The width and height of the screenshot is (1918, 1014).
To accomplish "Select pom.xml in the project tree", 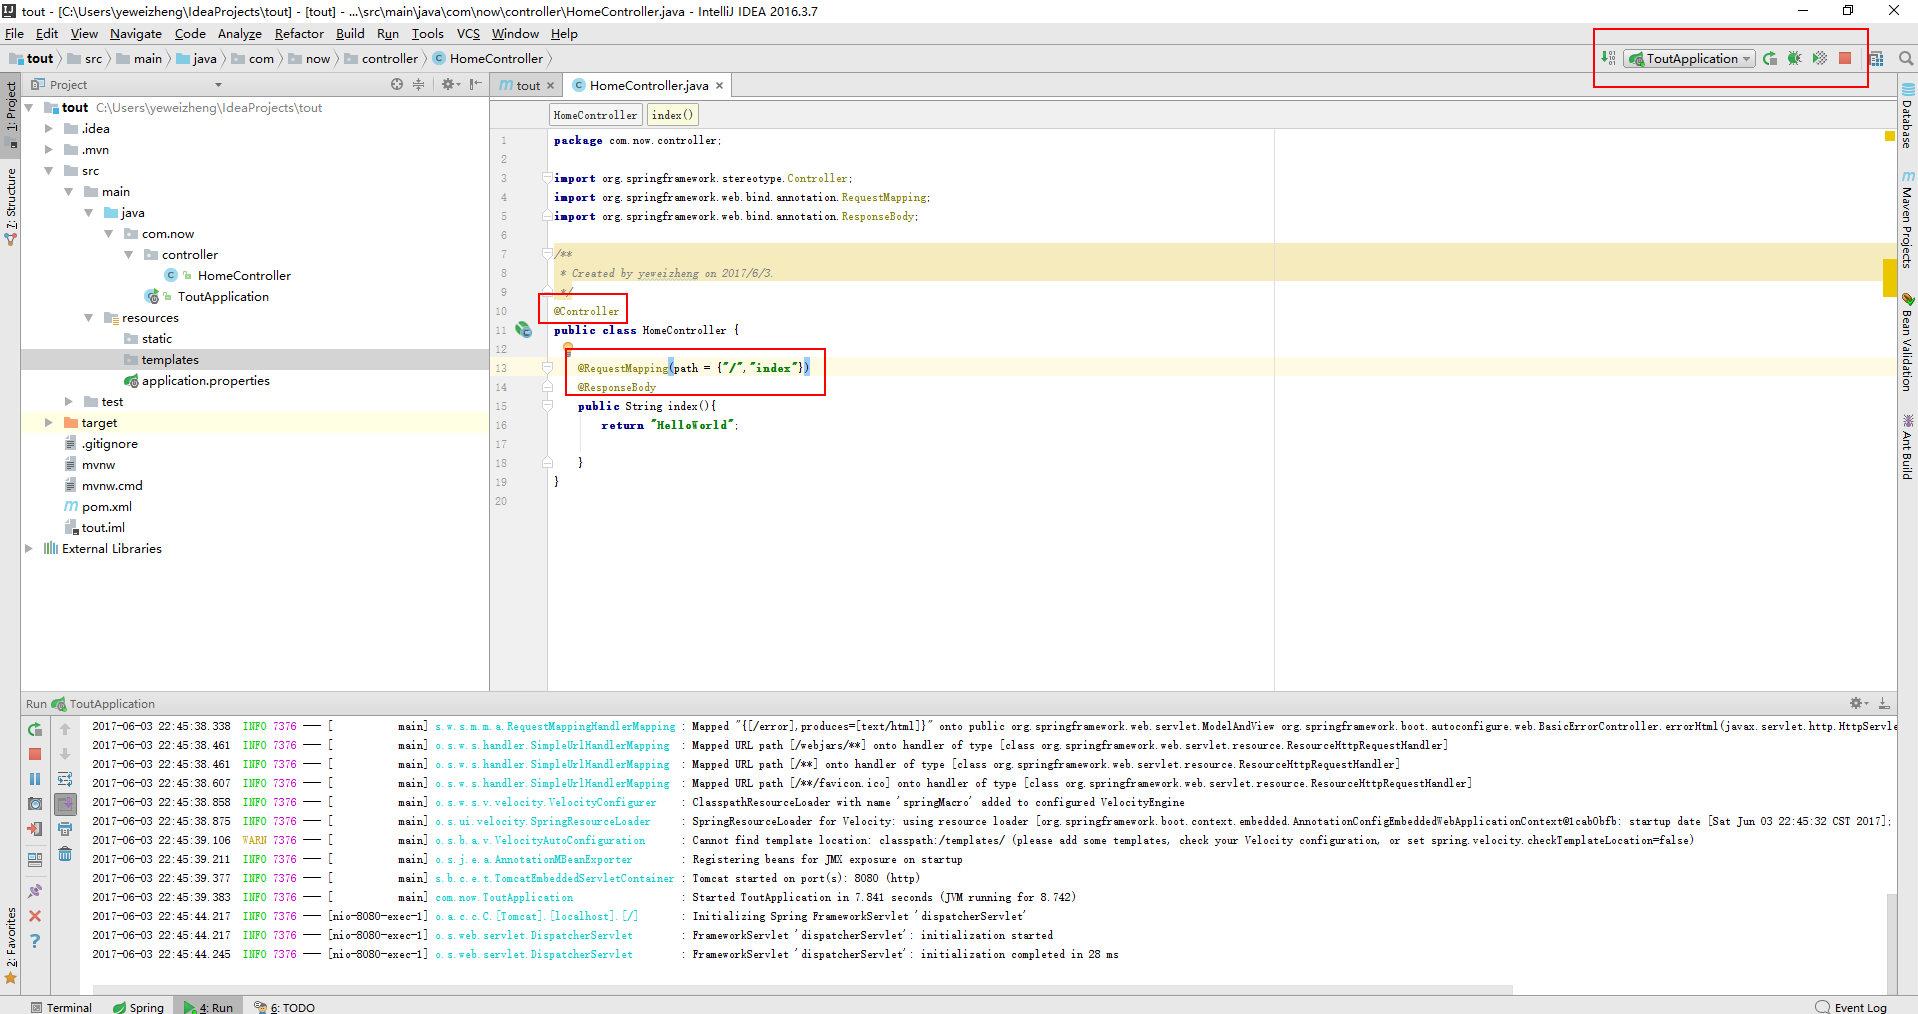I will click(x=106, y=506).
